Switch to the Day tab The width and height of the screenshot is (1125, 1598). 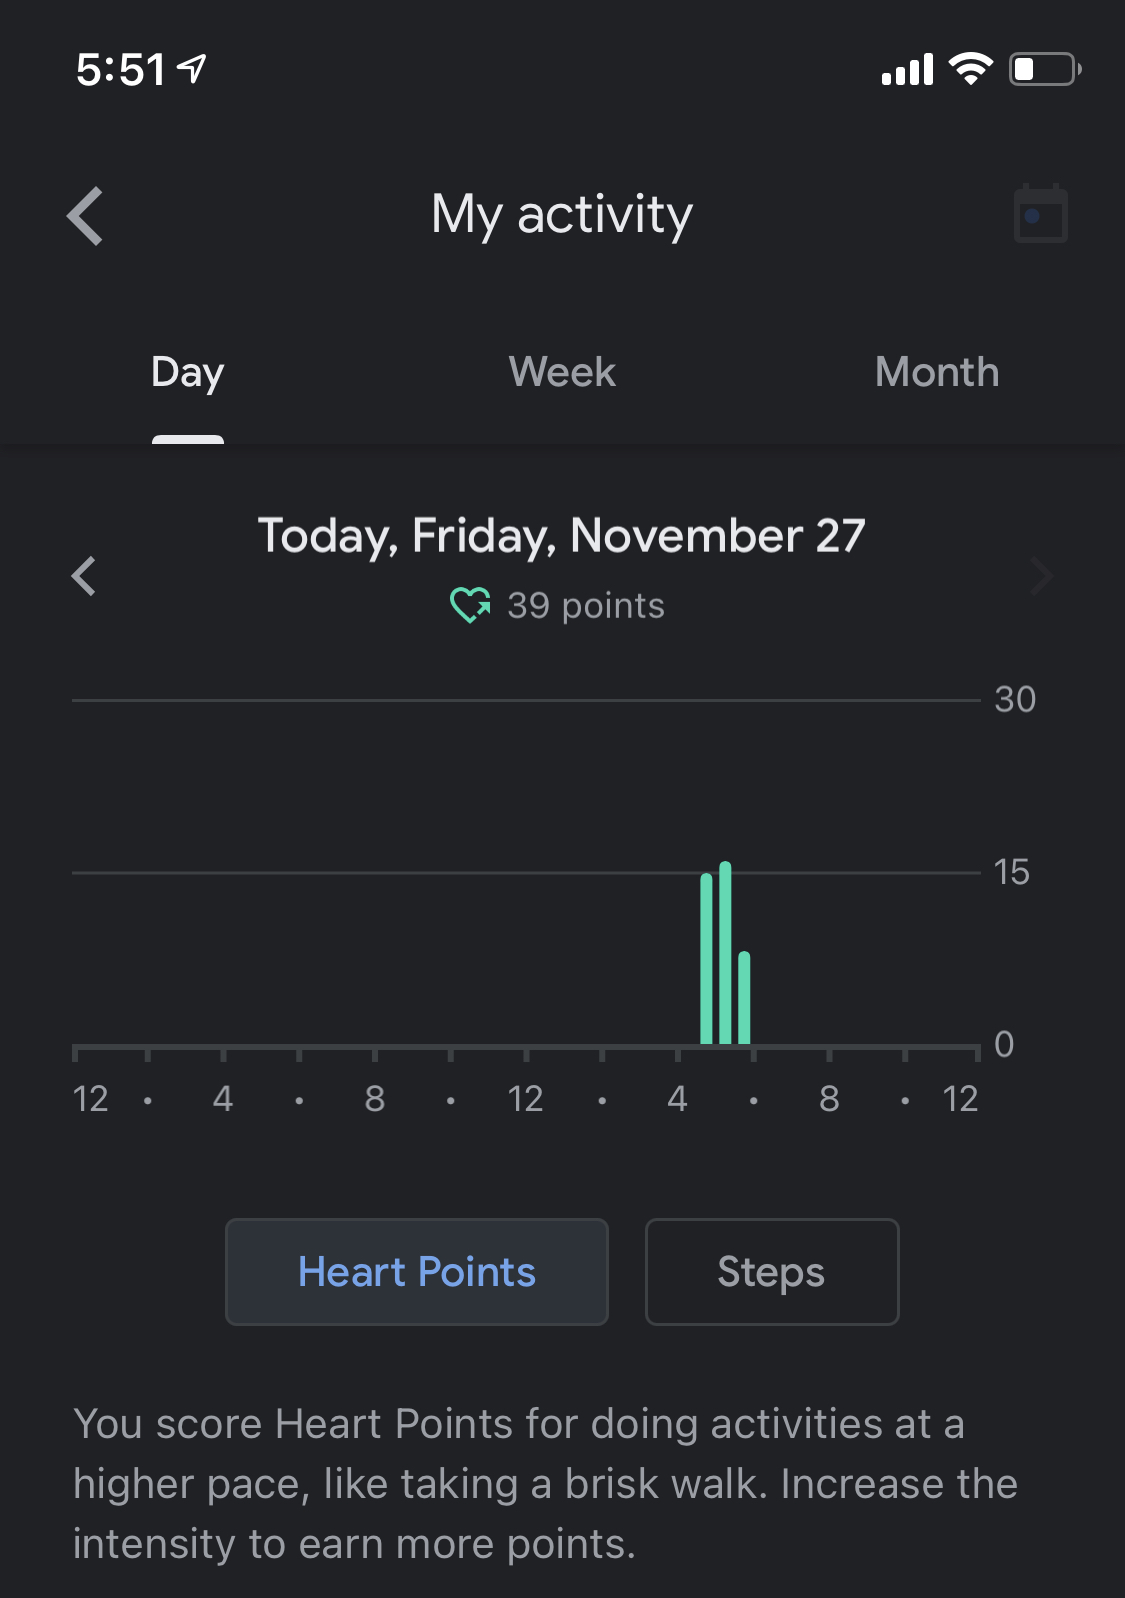[188, 373]
